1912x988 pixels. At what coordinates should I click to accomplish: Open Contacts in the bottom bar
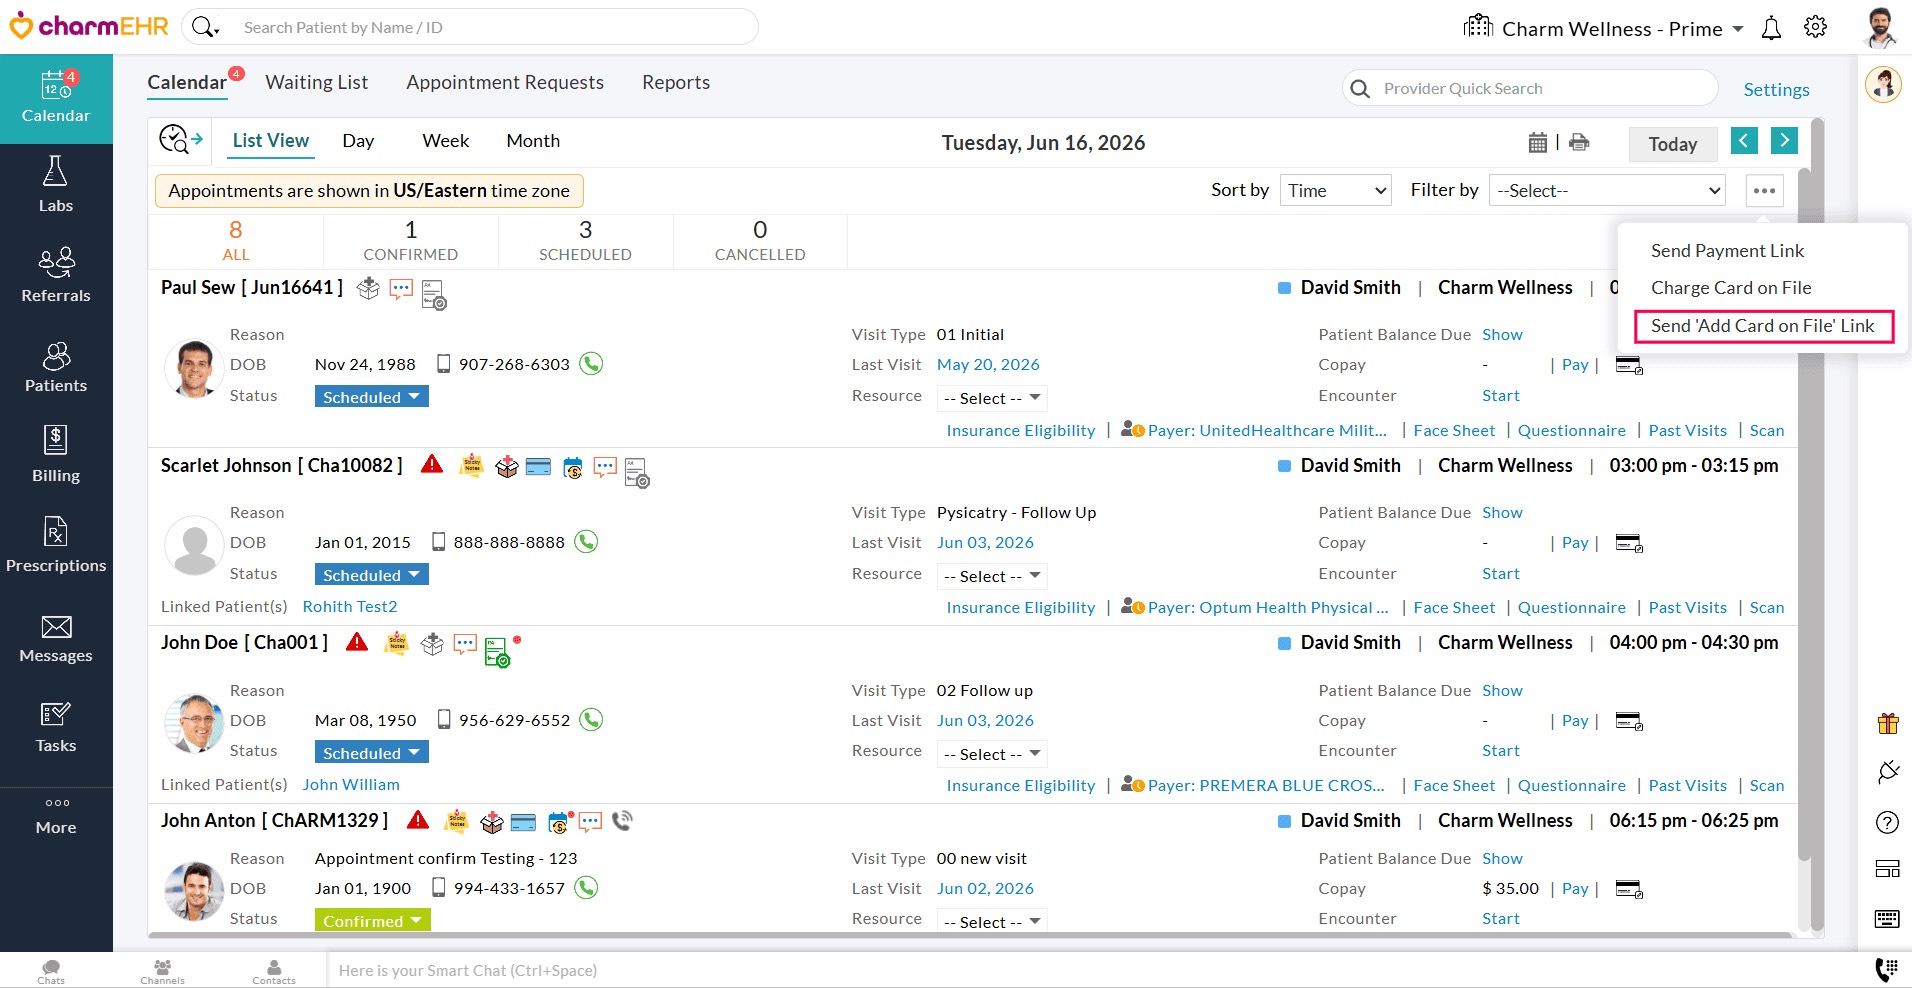click(x=273, y=972)
